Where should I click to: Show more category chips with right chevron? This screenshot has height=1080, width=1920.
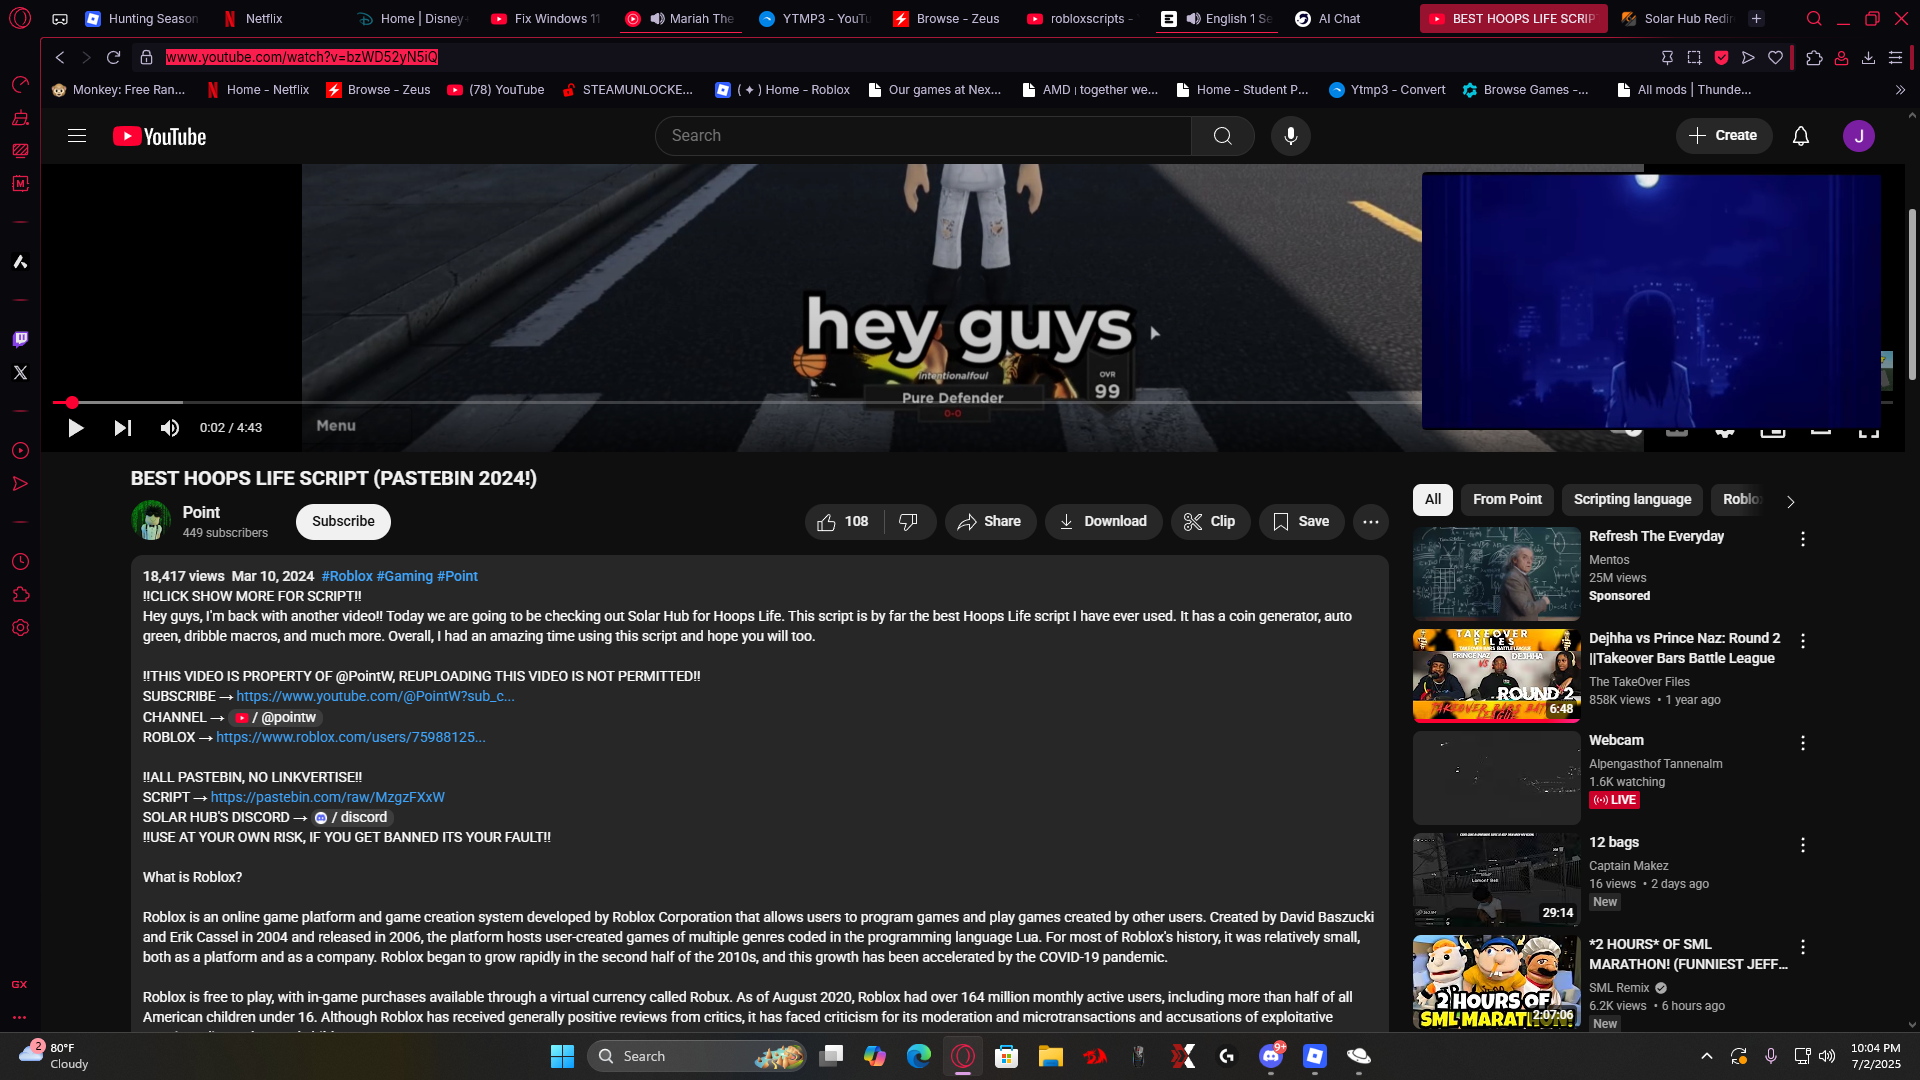tap(1790, 501)
